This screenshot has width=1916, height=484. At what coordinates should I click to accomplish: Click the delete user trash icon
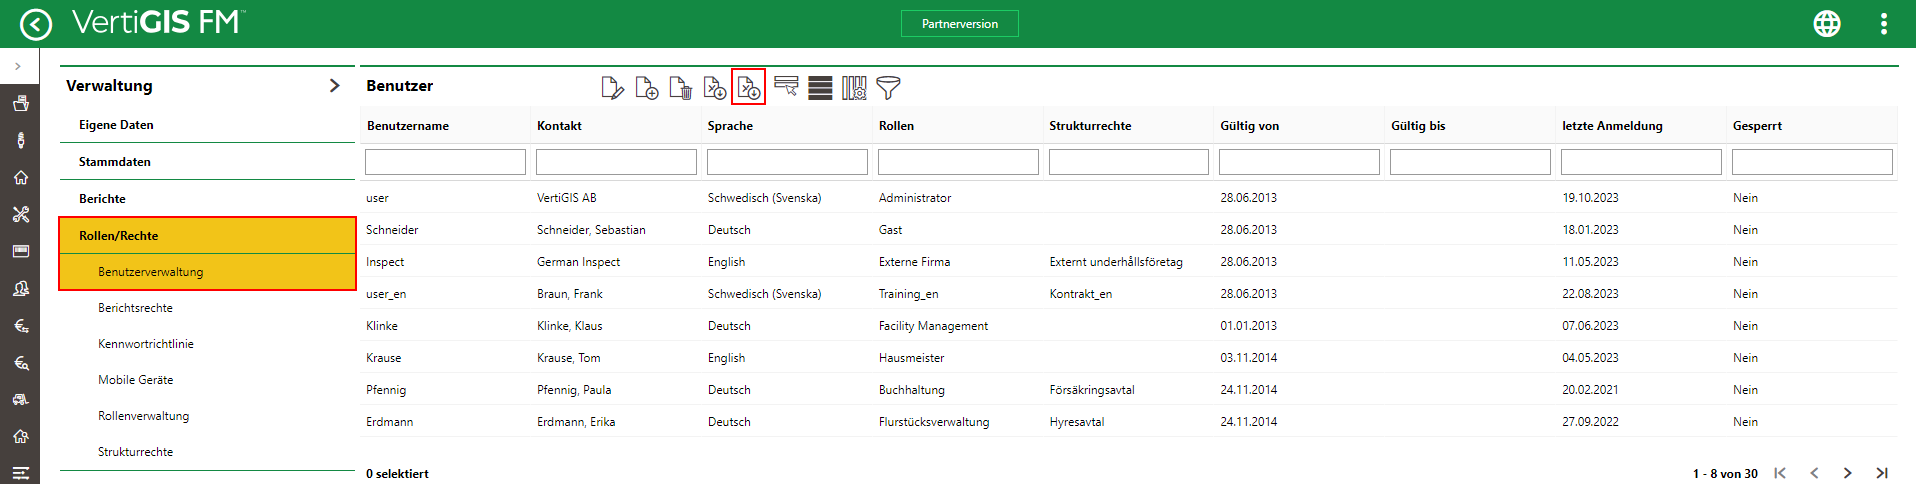681,88
